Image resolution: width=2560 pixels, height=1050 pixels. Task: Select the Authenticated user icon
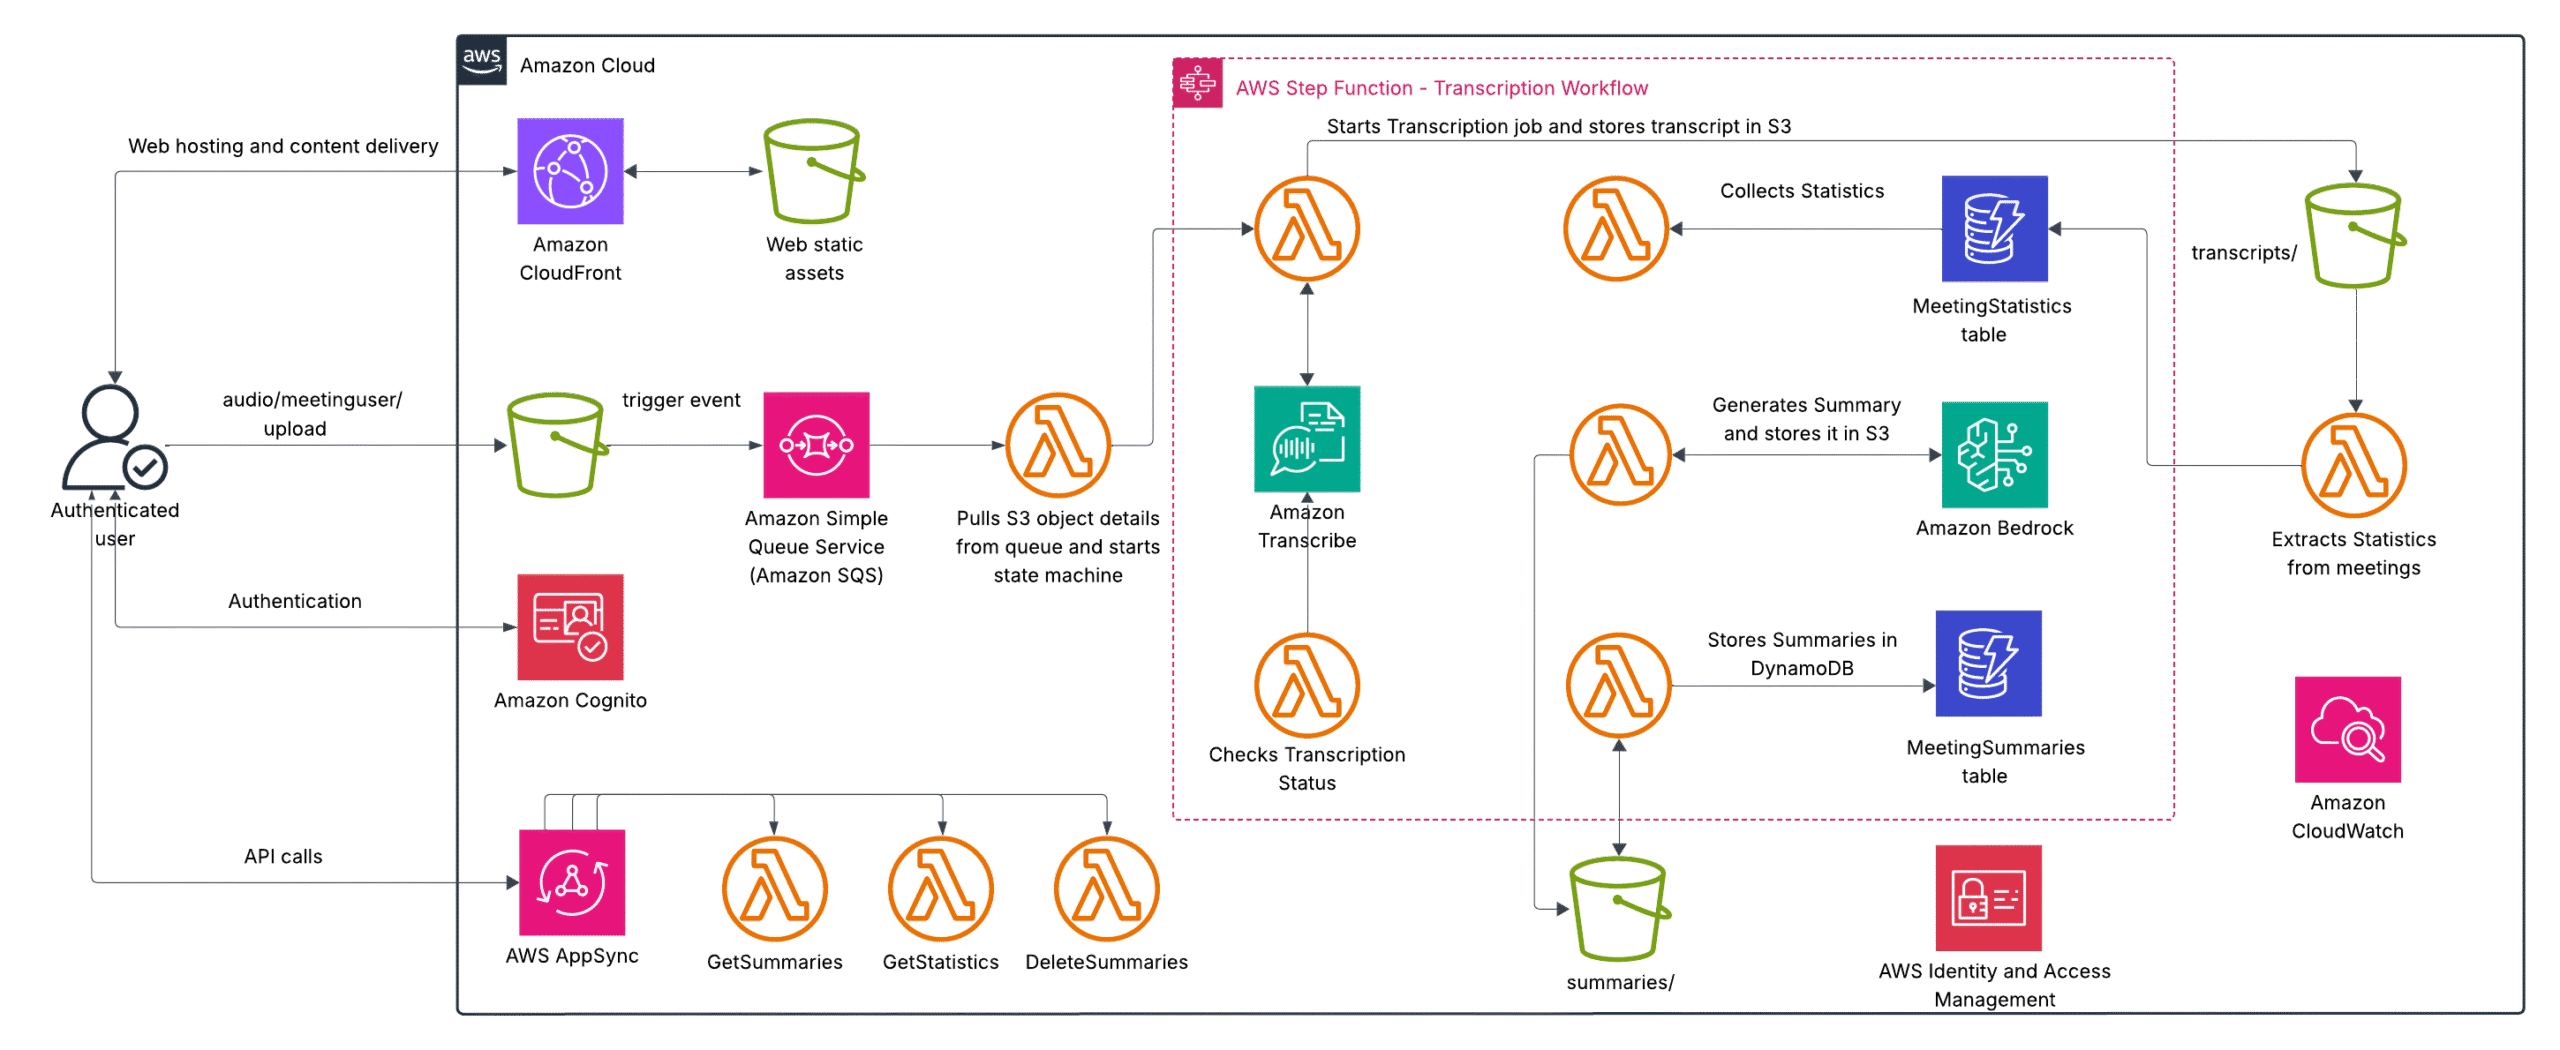coord(114,437)
